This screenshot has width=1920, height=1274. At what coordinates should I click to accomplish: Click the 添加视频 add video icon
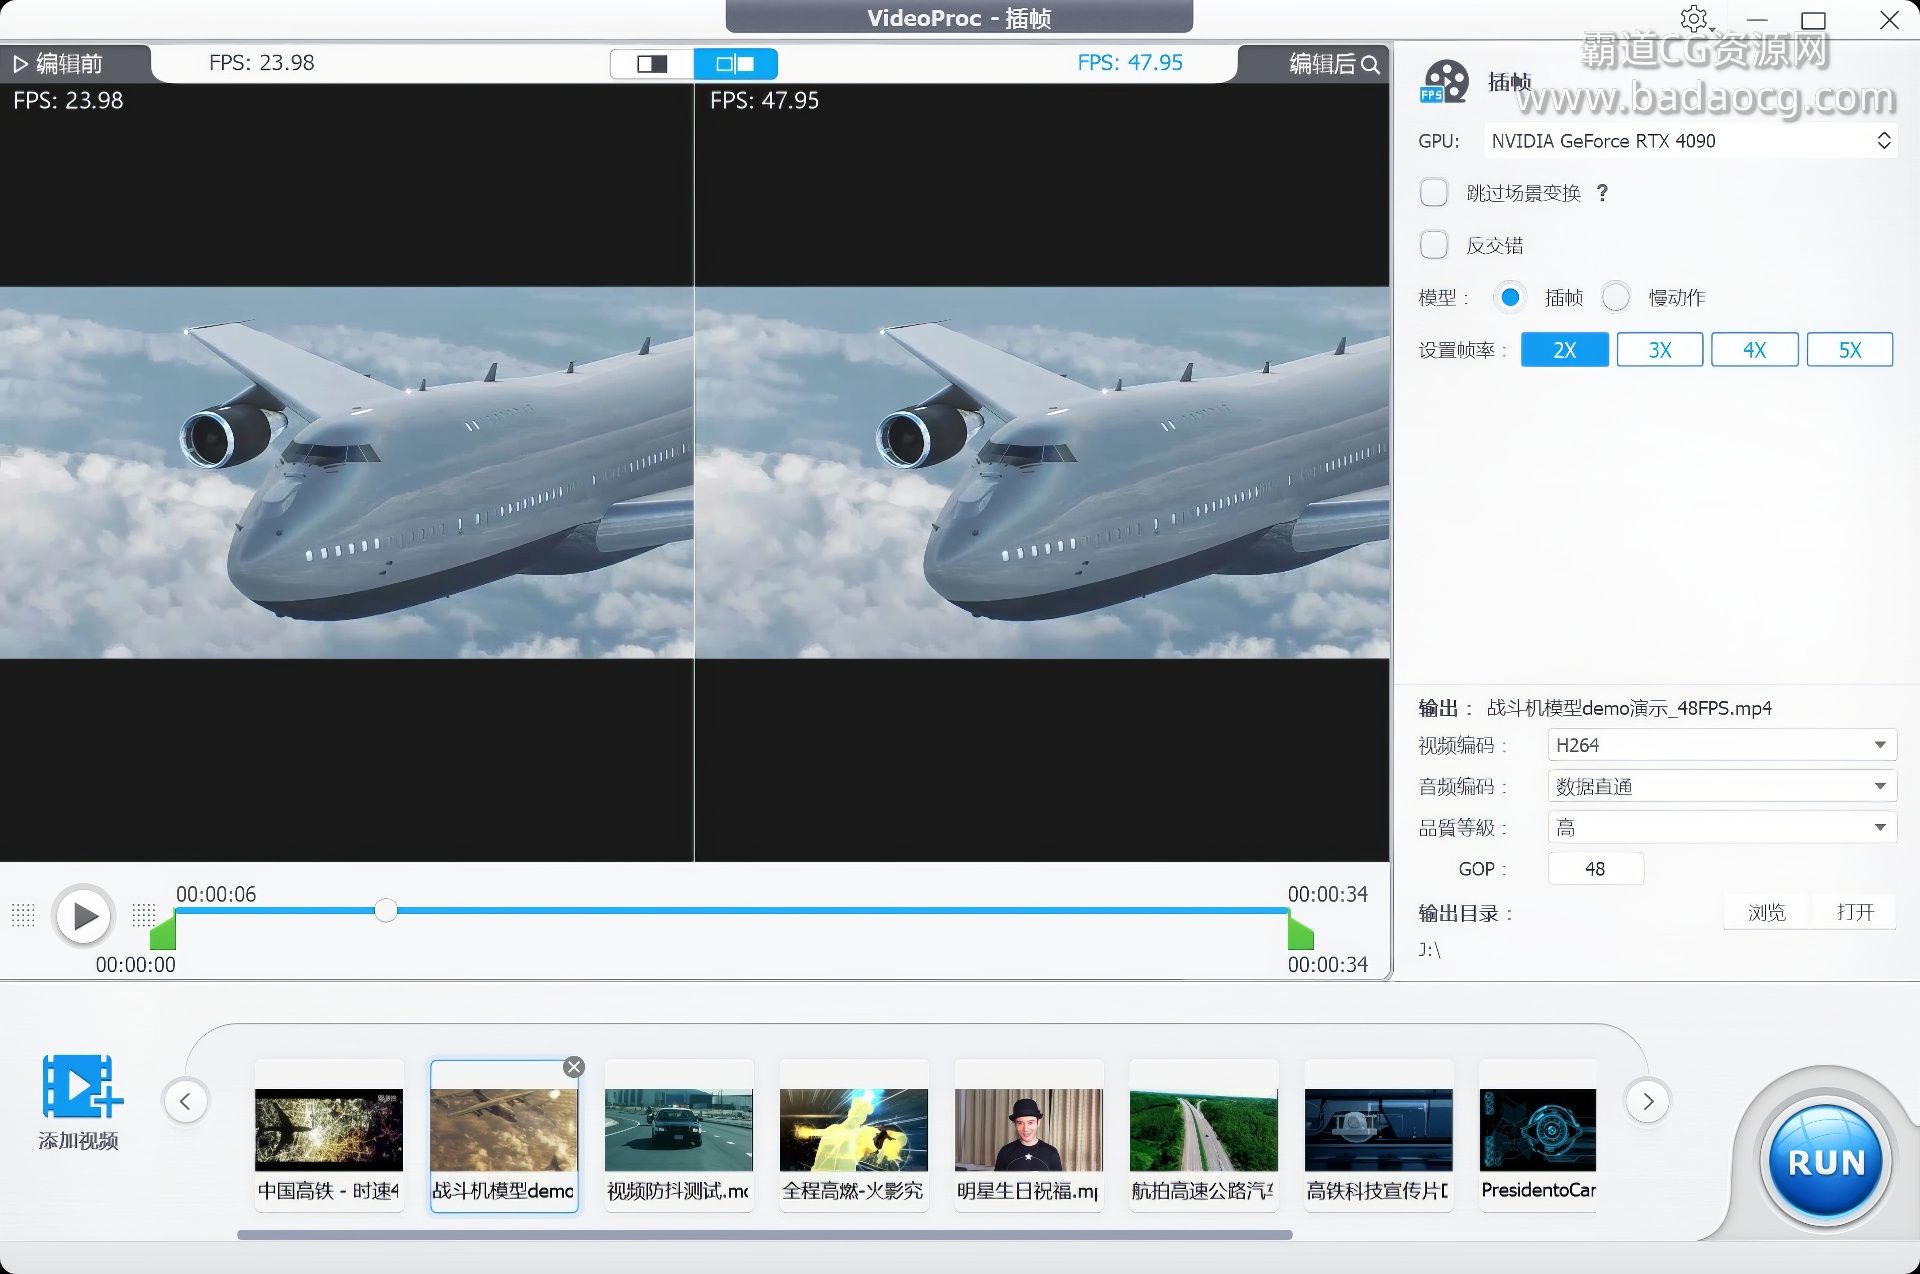coord(82,1086)
